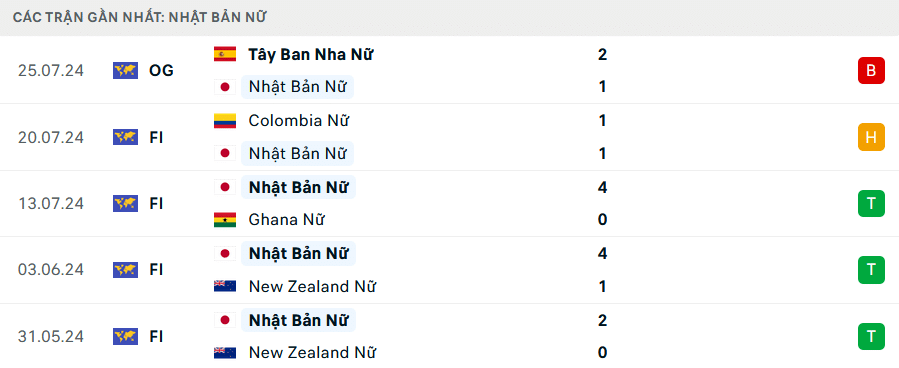Click the green T badge for Ghana match
The width and height of the screenshot is (899, 368).
[871, 203]
